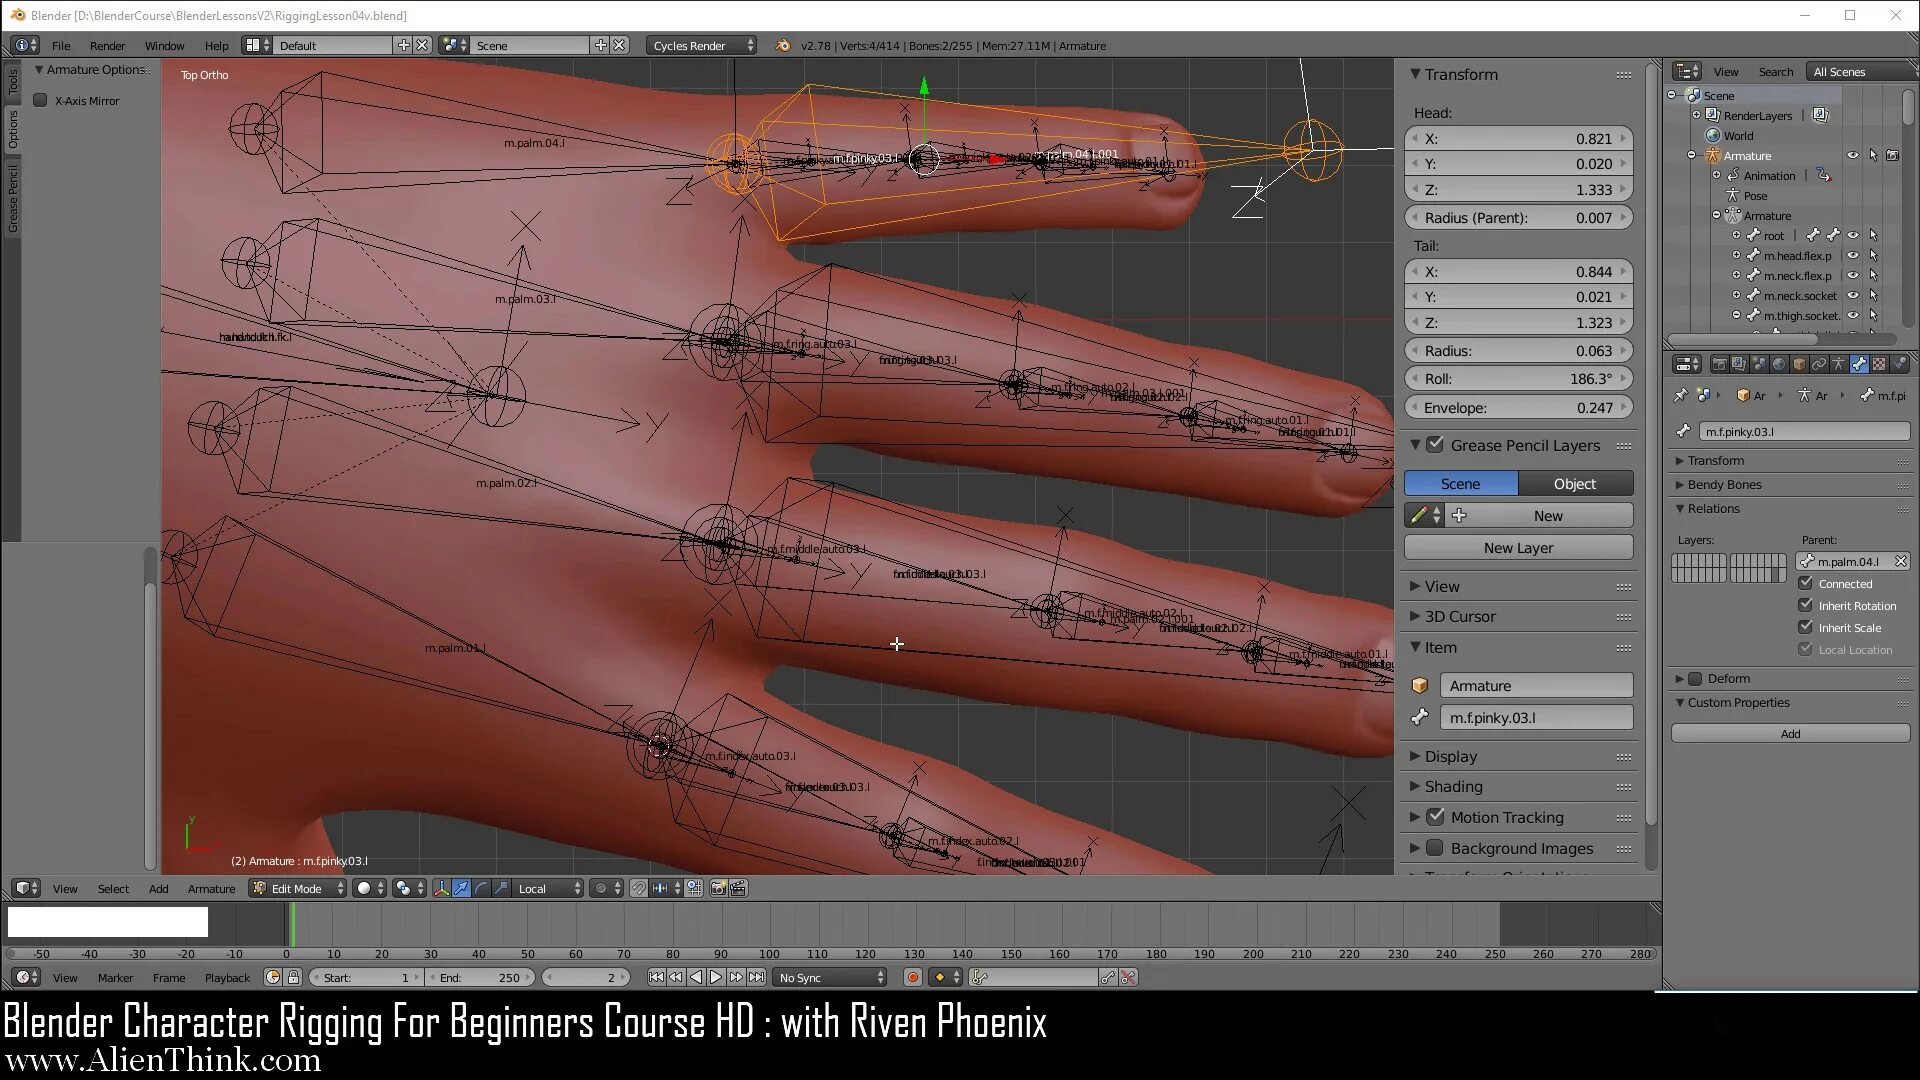The image size is (1920, 1080).
Task: Open the Bone properties tab
Action: click(x=1859, y=364)
